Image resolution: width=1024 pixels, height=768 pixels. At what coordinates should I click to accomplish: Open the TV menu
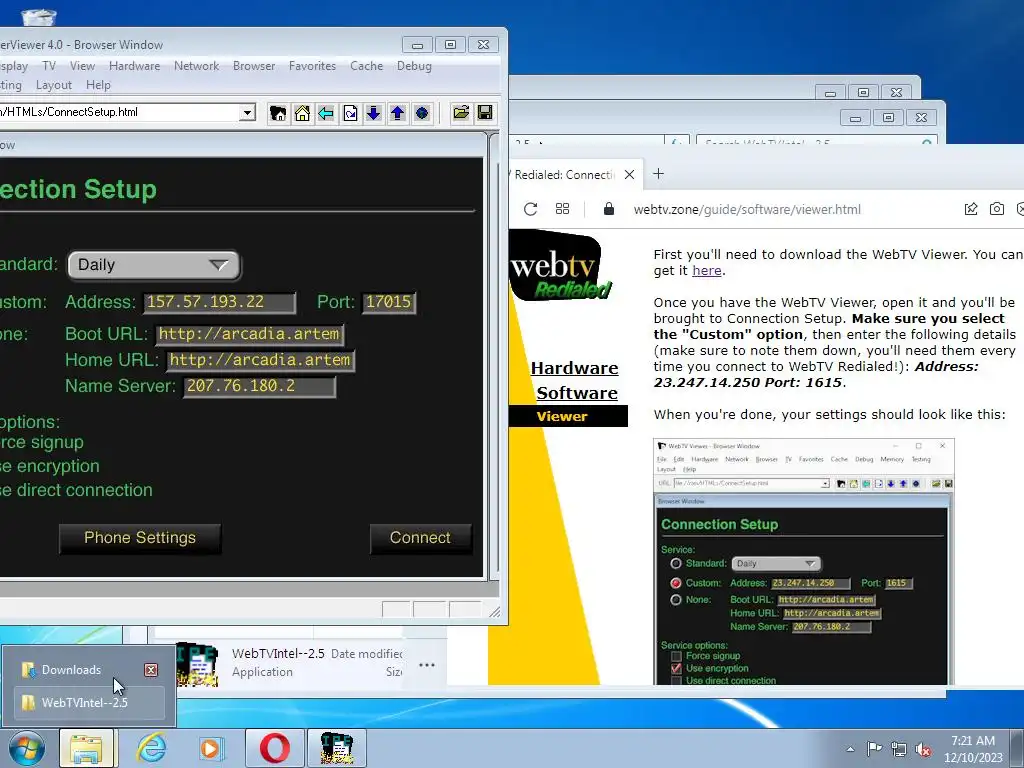pyautogui.click(x=49, y=66)
